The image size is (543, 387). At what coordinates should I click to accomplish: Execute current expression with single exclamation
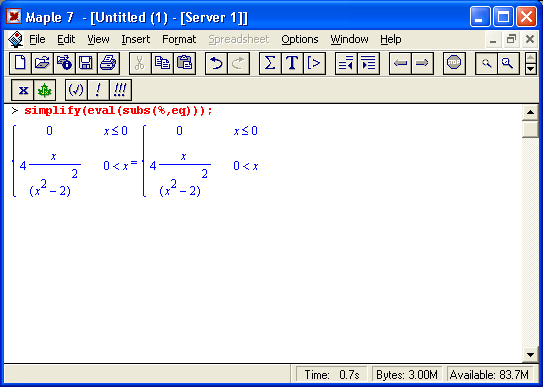98,90
